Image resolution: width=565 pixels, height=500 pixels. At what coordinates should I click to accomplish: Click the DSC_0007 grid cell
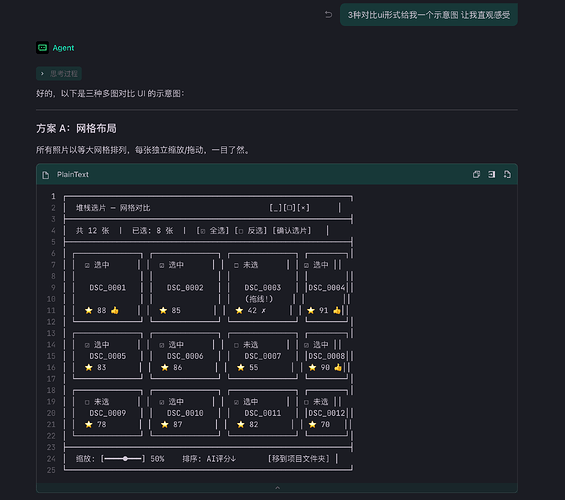(x=263, y=356)
